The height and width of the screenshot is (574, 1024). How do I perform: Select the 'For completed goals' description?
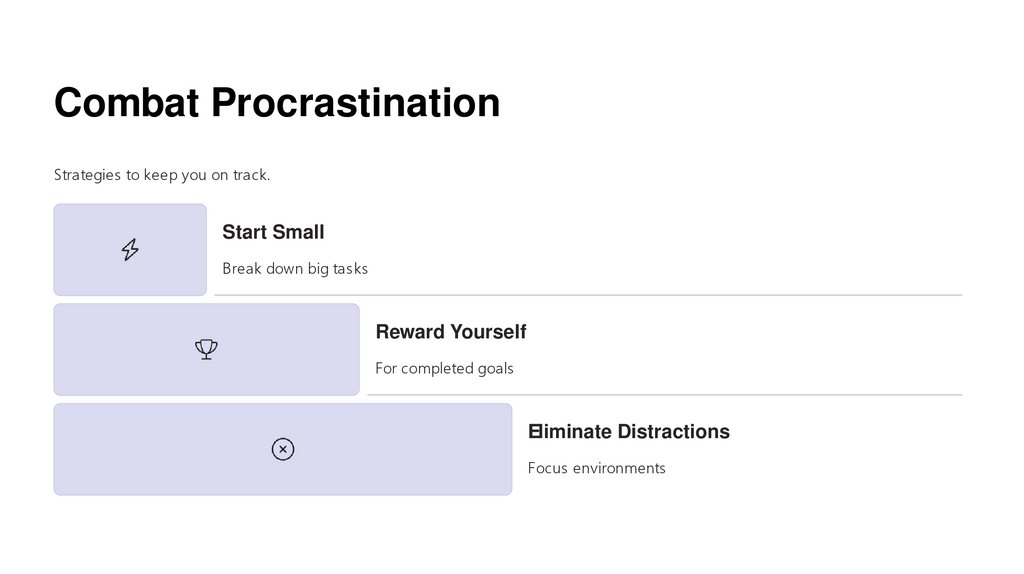[x=444, y=368]
